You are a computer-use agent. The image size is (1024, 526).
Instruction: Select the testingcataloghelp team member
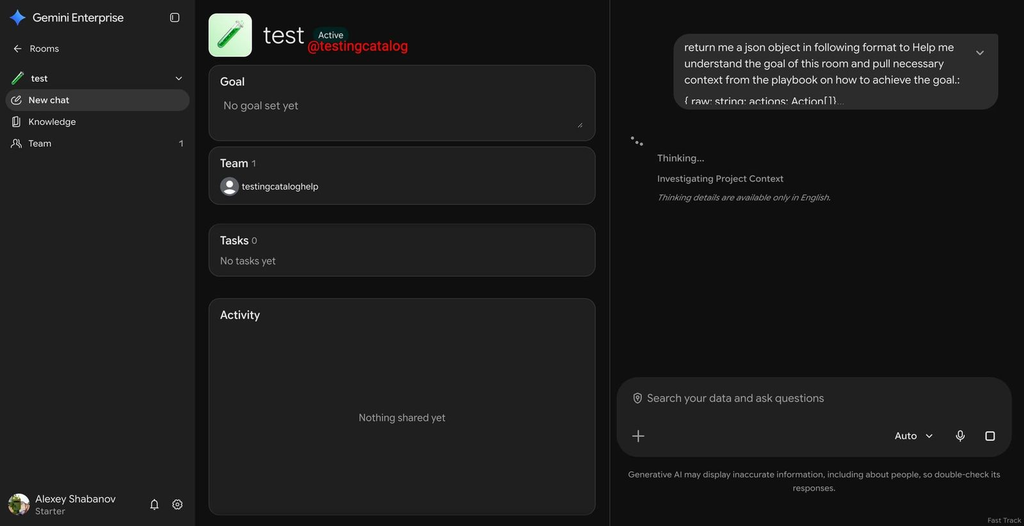269,186
